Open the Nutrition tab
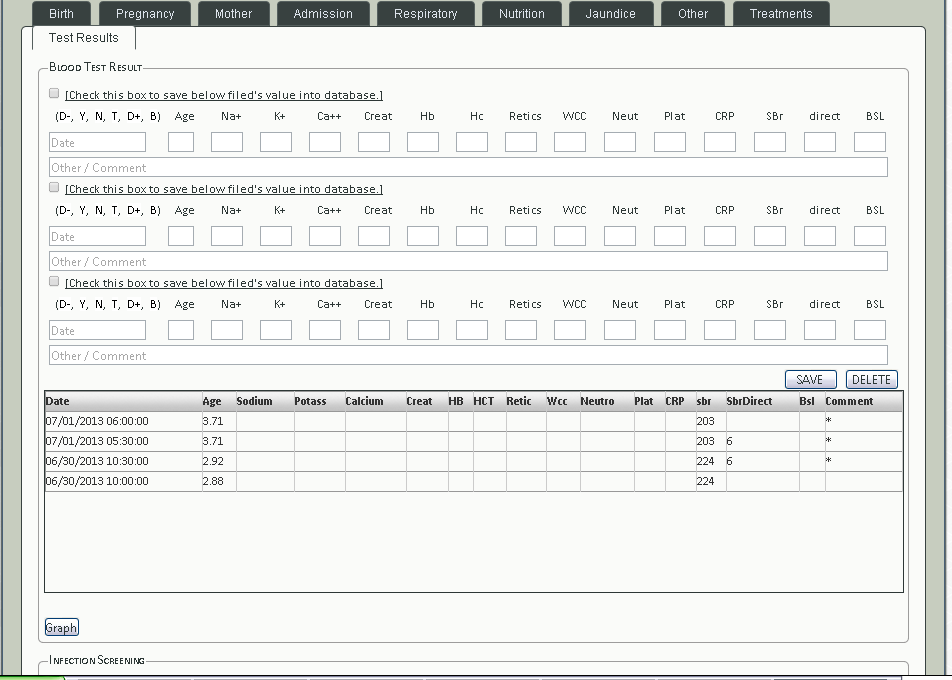Image resolution: width=952 pixels, height=680 pixels. click(521, 14)
